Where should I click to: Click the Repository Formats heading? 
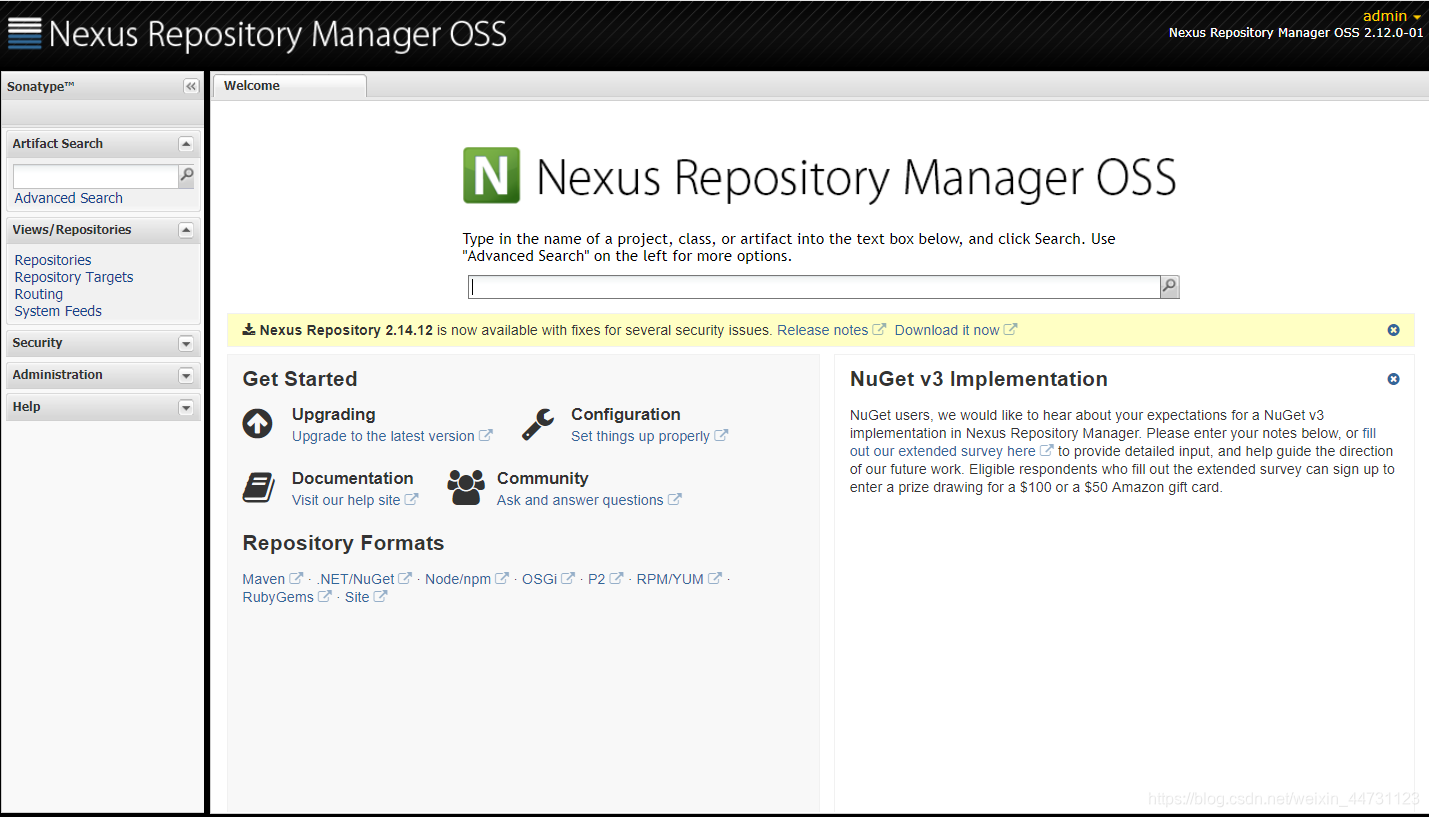(x=343, y=543)
